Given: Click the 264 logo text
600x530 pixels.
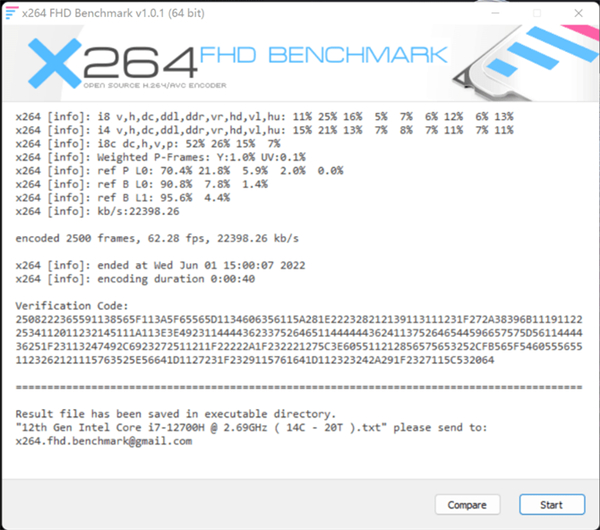Looking at the screenshot, I should [140, 63].
